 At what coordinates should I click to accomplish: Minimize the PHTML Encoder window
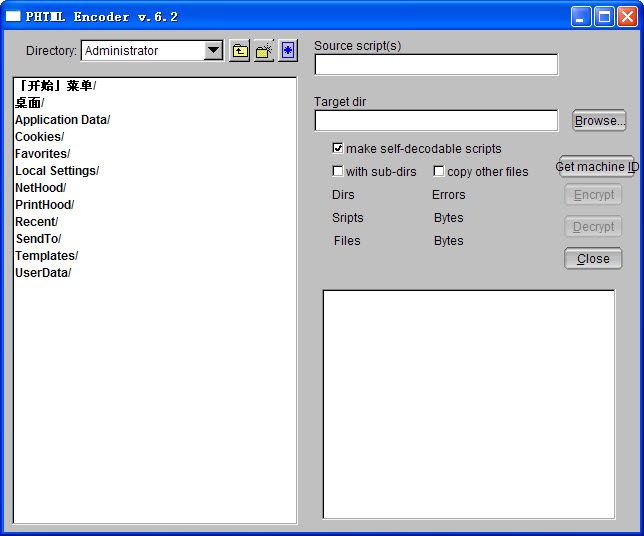click(x=581, y=17)
